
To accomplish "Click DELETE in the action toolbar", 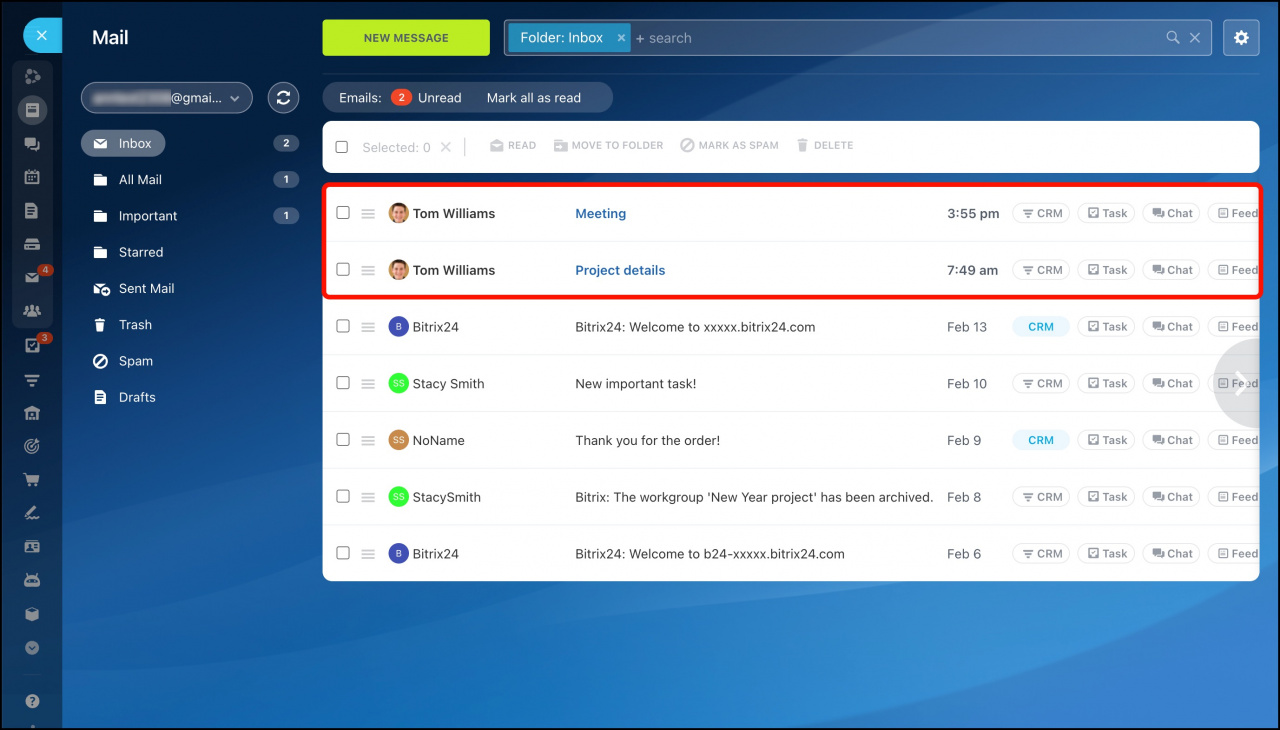I will point(825,146).
